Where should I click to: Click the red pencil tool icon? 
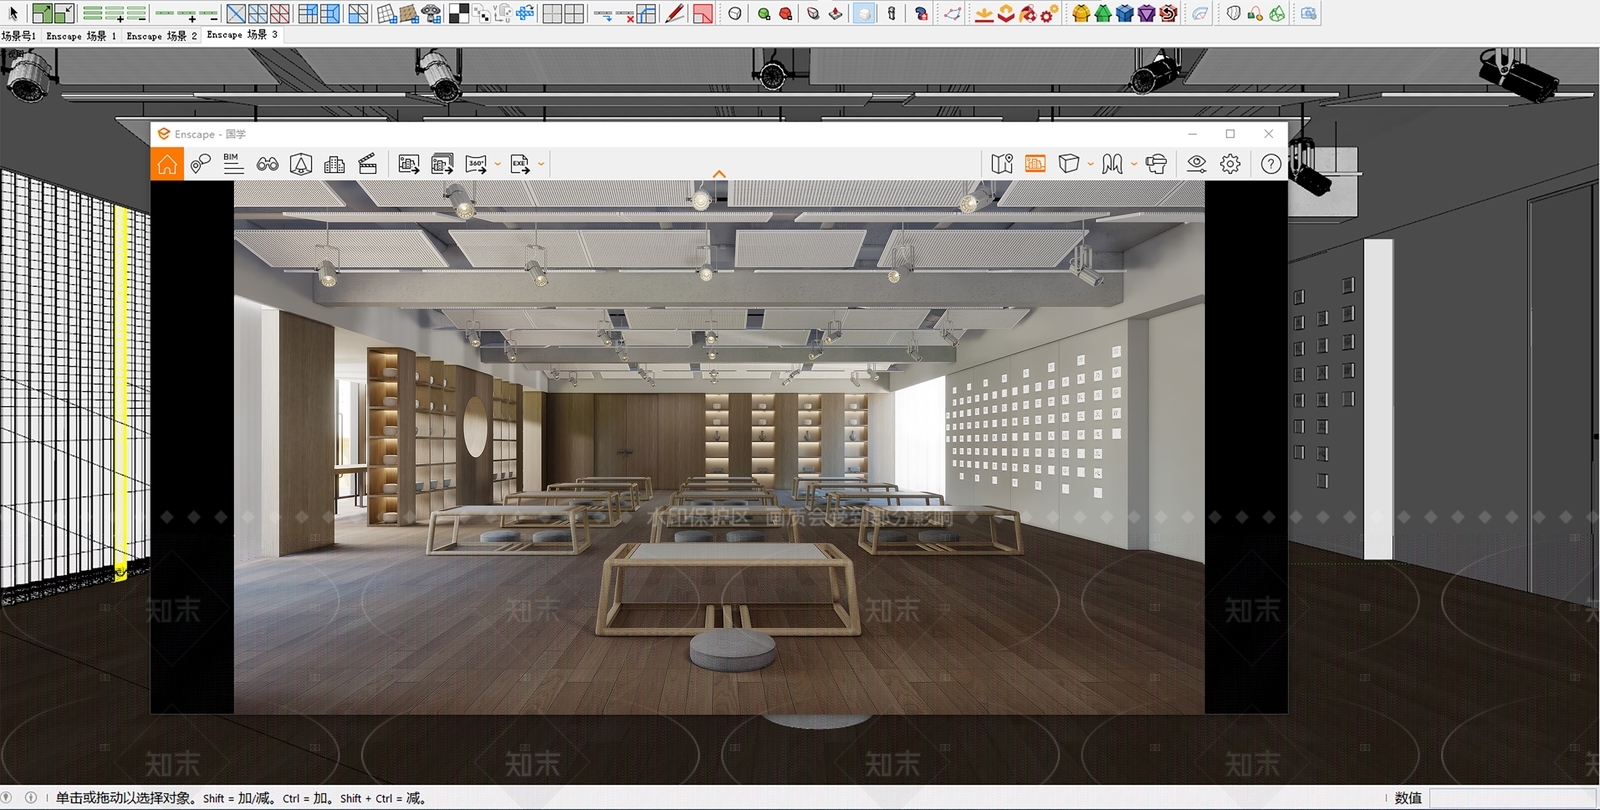click(x=676, y=13)
